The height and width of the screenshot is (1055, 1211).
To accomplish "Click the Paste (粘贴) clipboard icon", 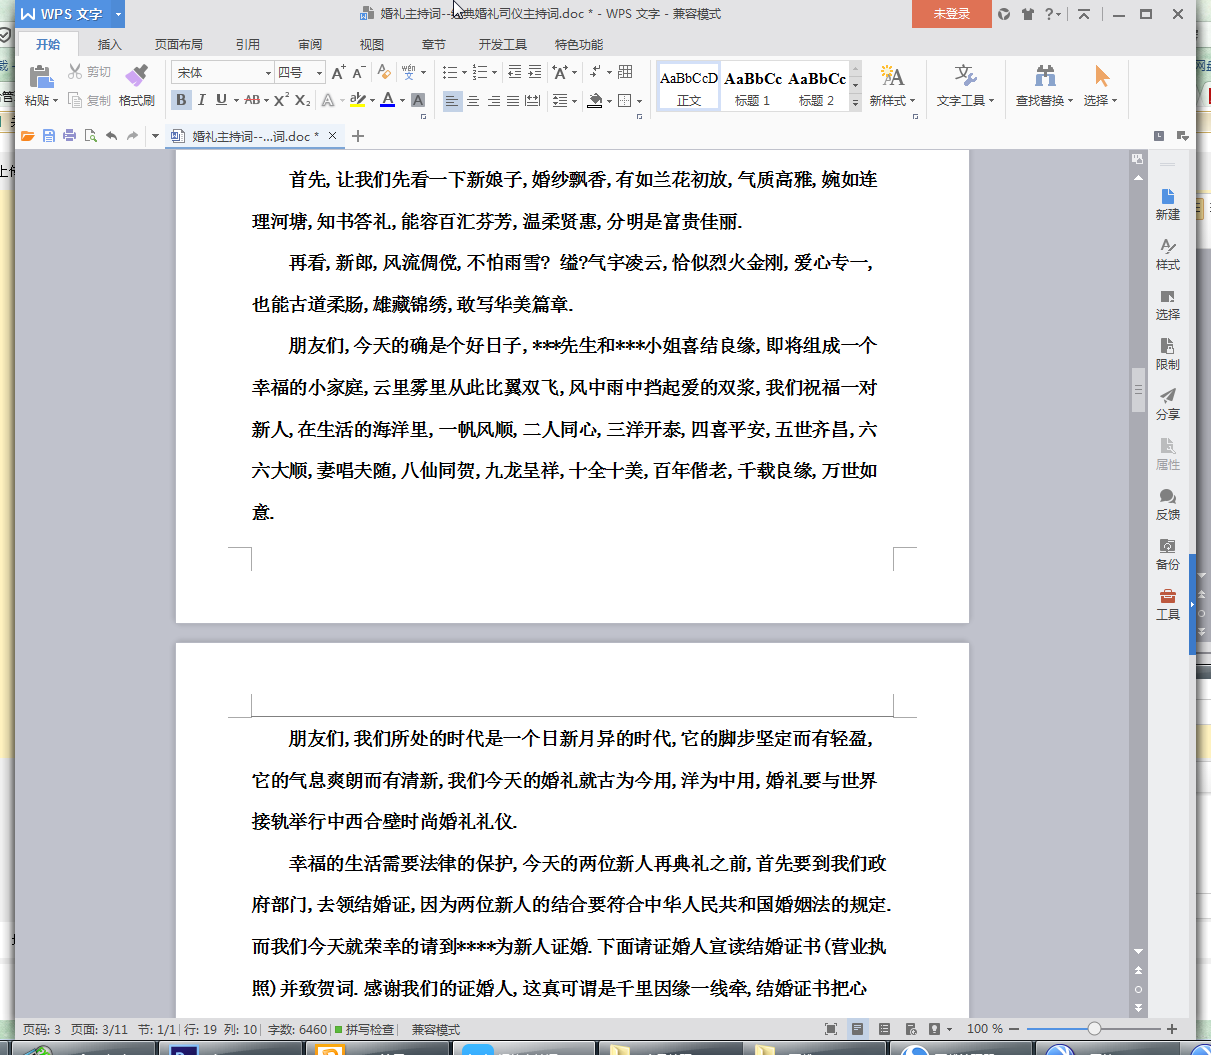I will click(40, 76).
